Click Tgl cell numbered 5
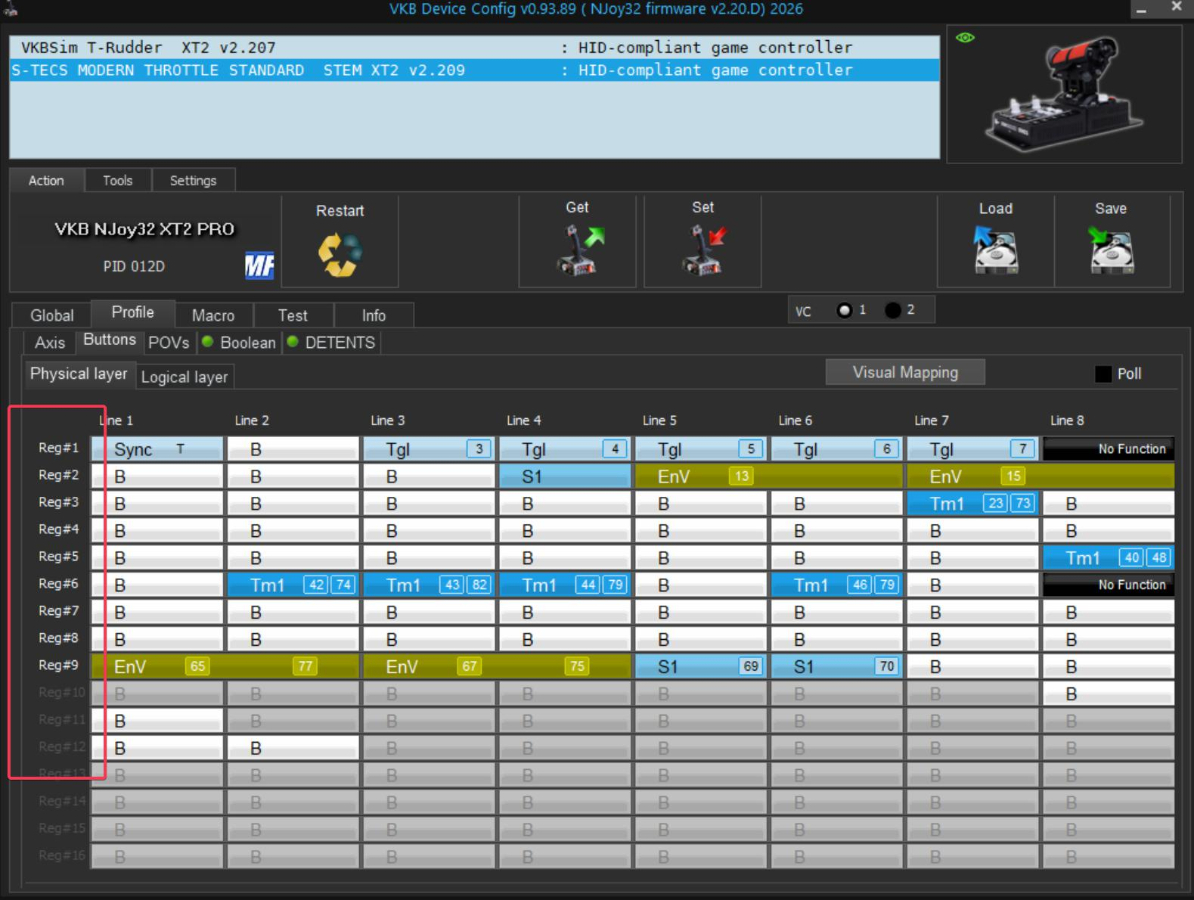Viewport: 1194px width, 900px height. 701,449
